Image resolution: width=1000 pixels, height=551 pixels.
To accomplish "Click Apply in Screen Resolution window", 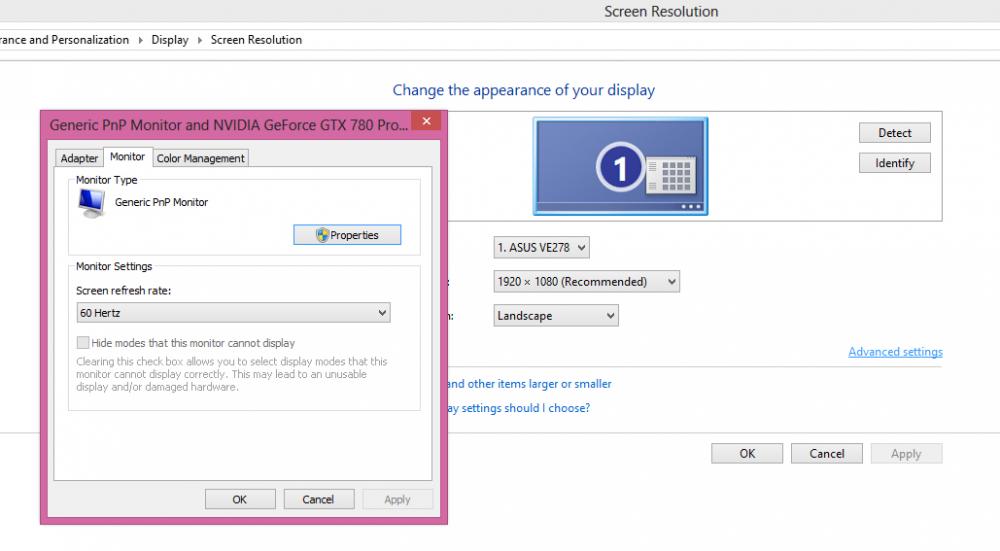I will click(906, 453).
